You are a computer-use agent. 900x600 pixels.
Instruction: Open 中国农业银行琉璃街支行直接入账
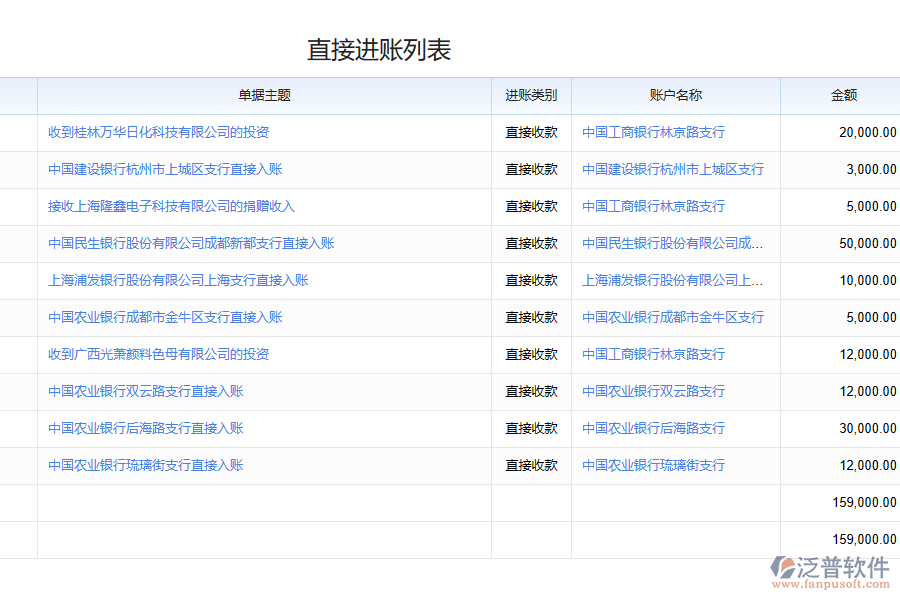pyautogui.click(x=147, y=465)
